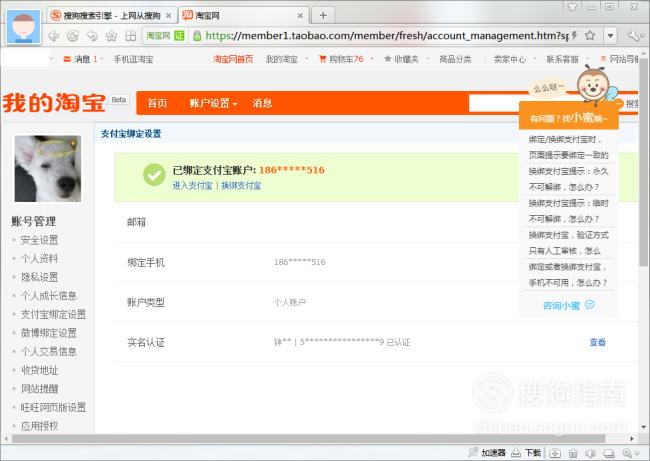
Task: Click the 我的淘宝 logo
Action: pyautogui.click(x=54, y=103)
